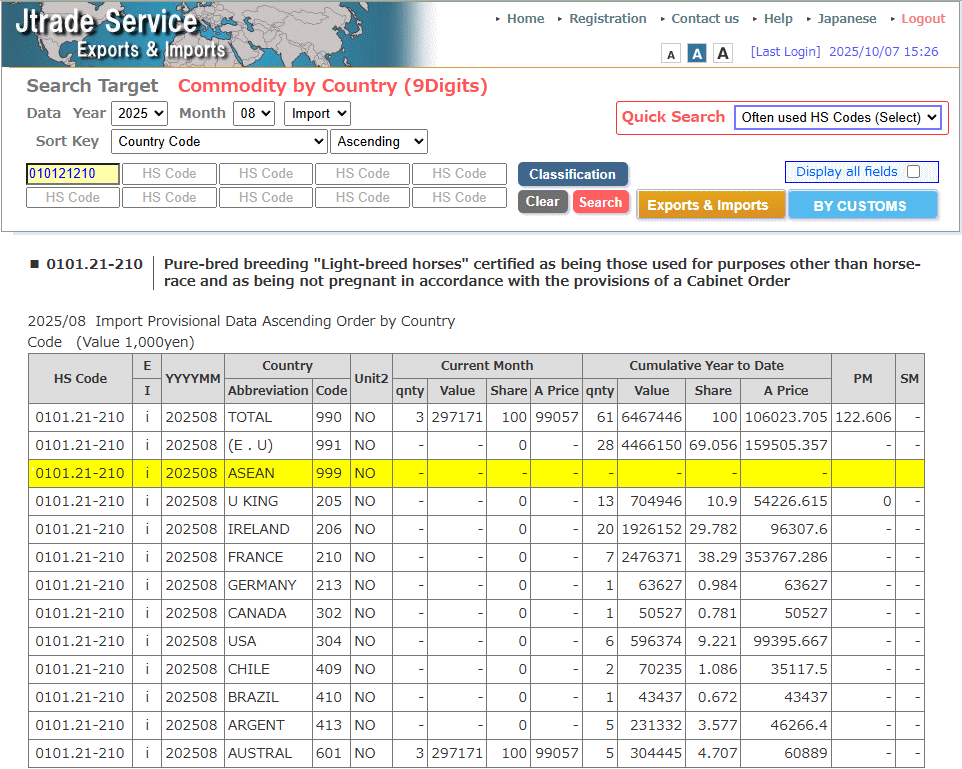This screenshot has width=962, height=769.
Task: Open Contact us page
Action: pyautogui.click(x=705, y=19)
